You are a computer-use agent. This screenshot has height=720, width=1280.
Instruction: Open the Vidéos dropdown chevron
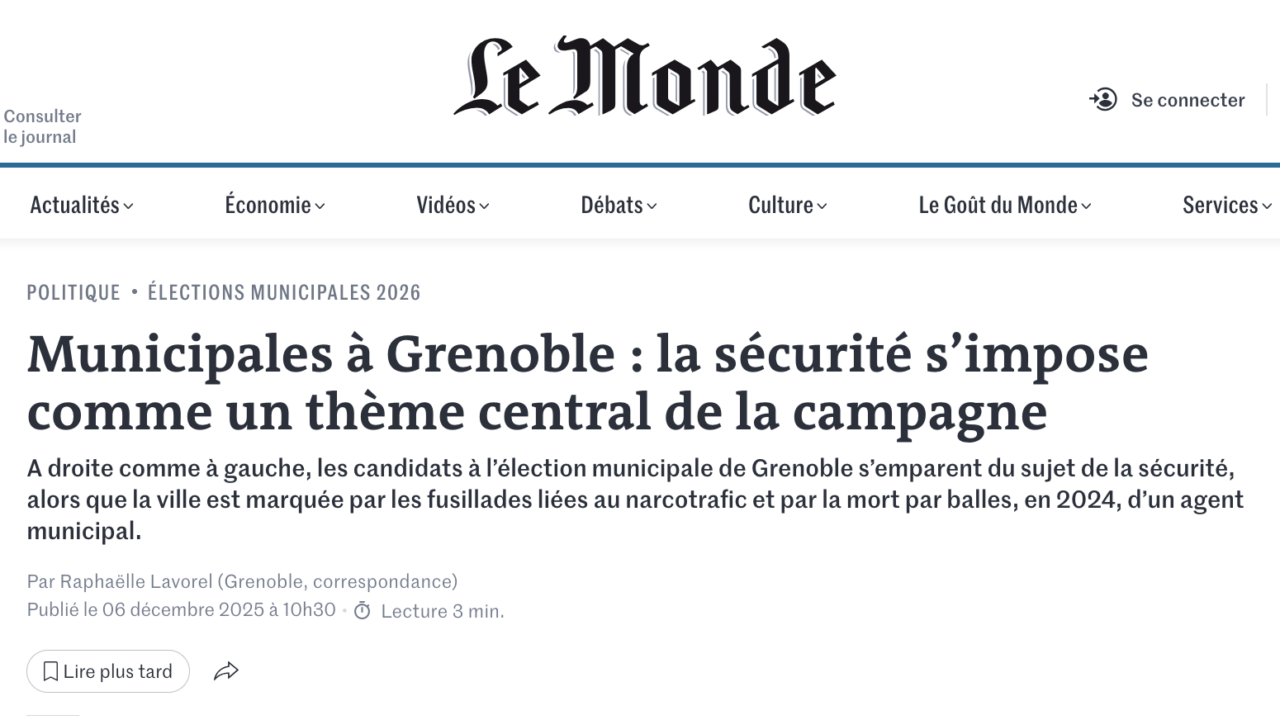[484, 207]
